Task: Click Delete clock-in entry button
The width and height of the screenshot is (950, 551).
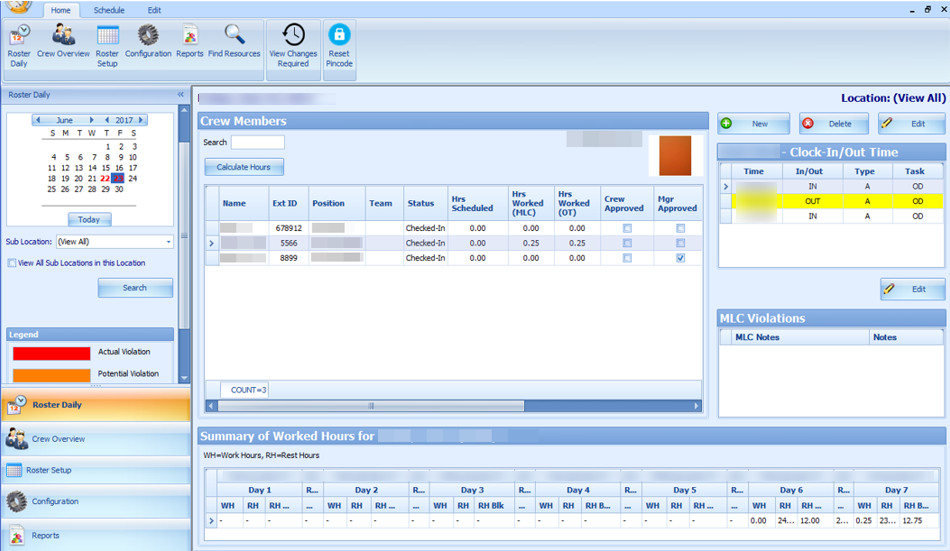Action: [834, 124]
